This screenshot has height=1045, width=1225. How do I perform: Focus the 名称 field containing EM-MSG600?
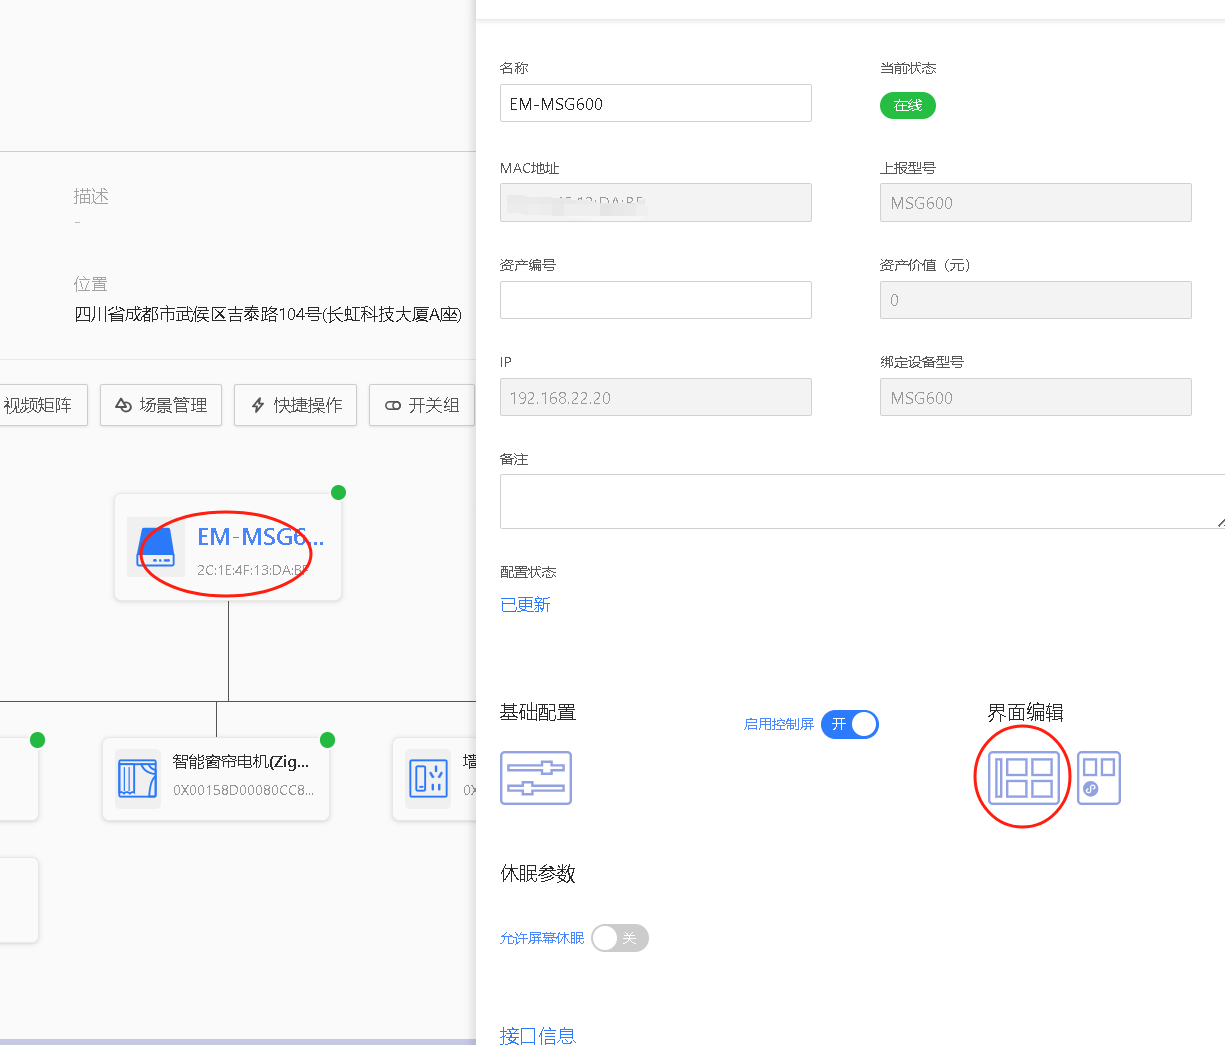[x=655, y=103]
